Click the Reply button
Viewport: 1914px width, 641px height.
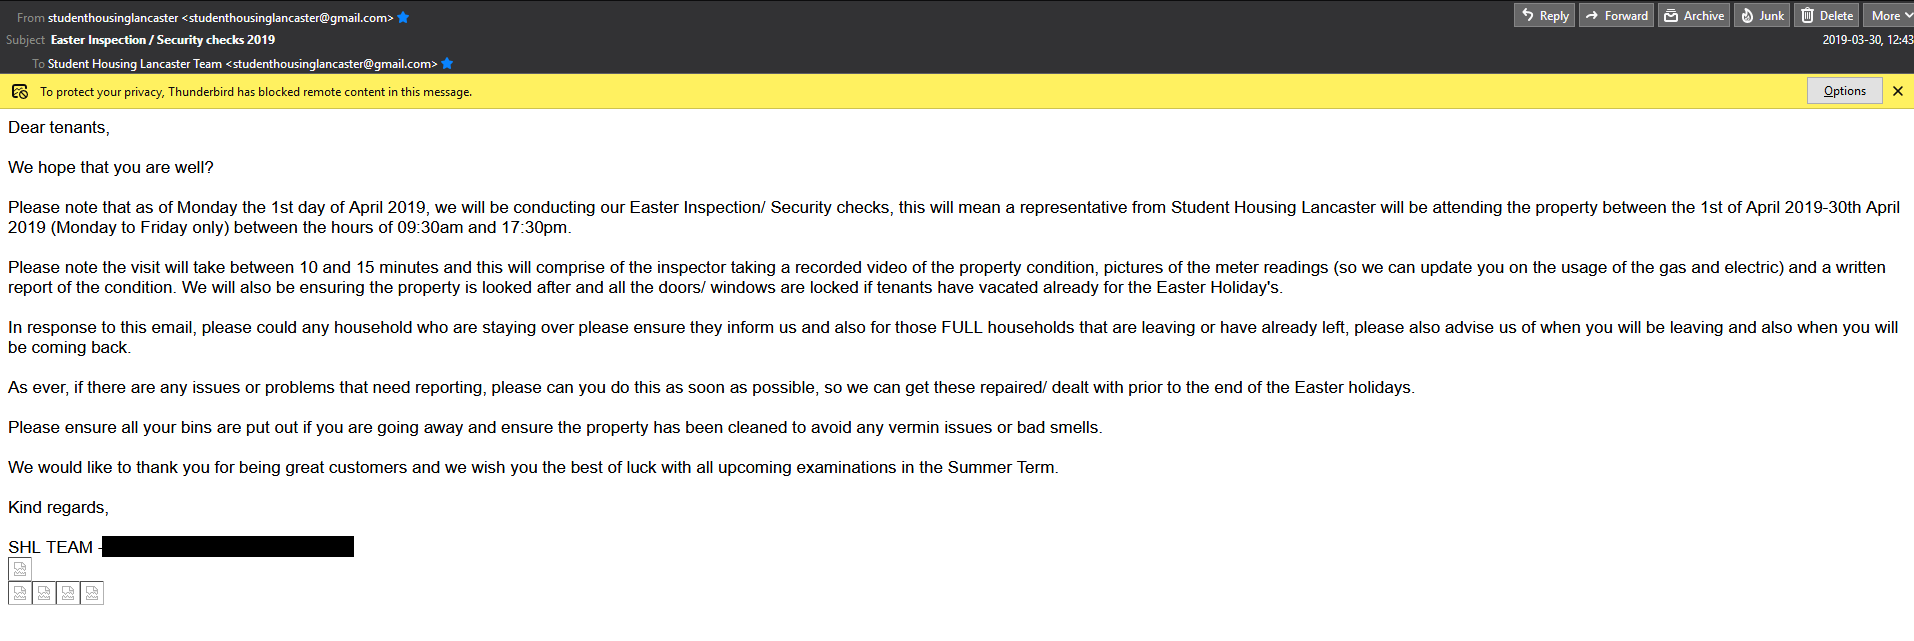tap(1545, 16)
